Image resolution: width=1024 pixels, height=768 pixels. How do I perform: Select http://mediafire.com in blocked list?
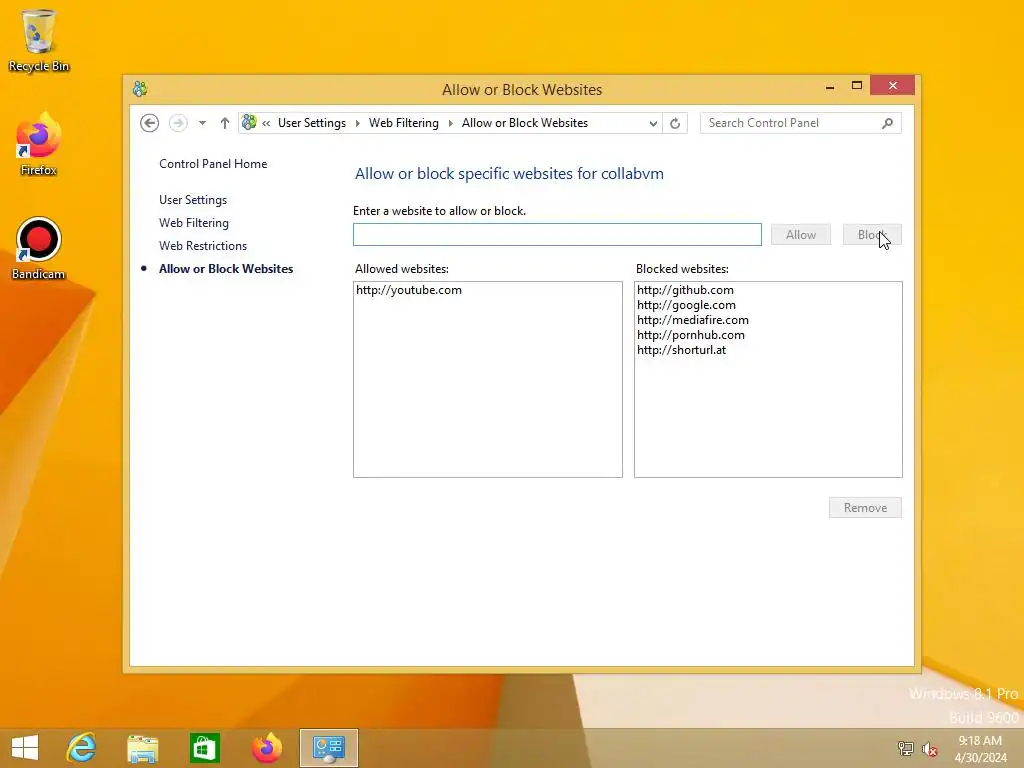(x=692, y=320)
